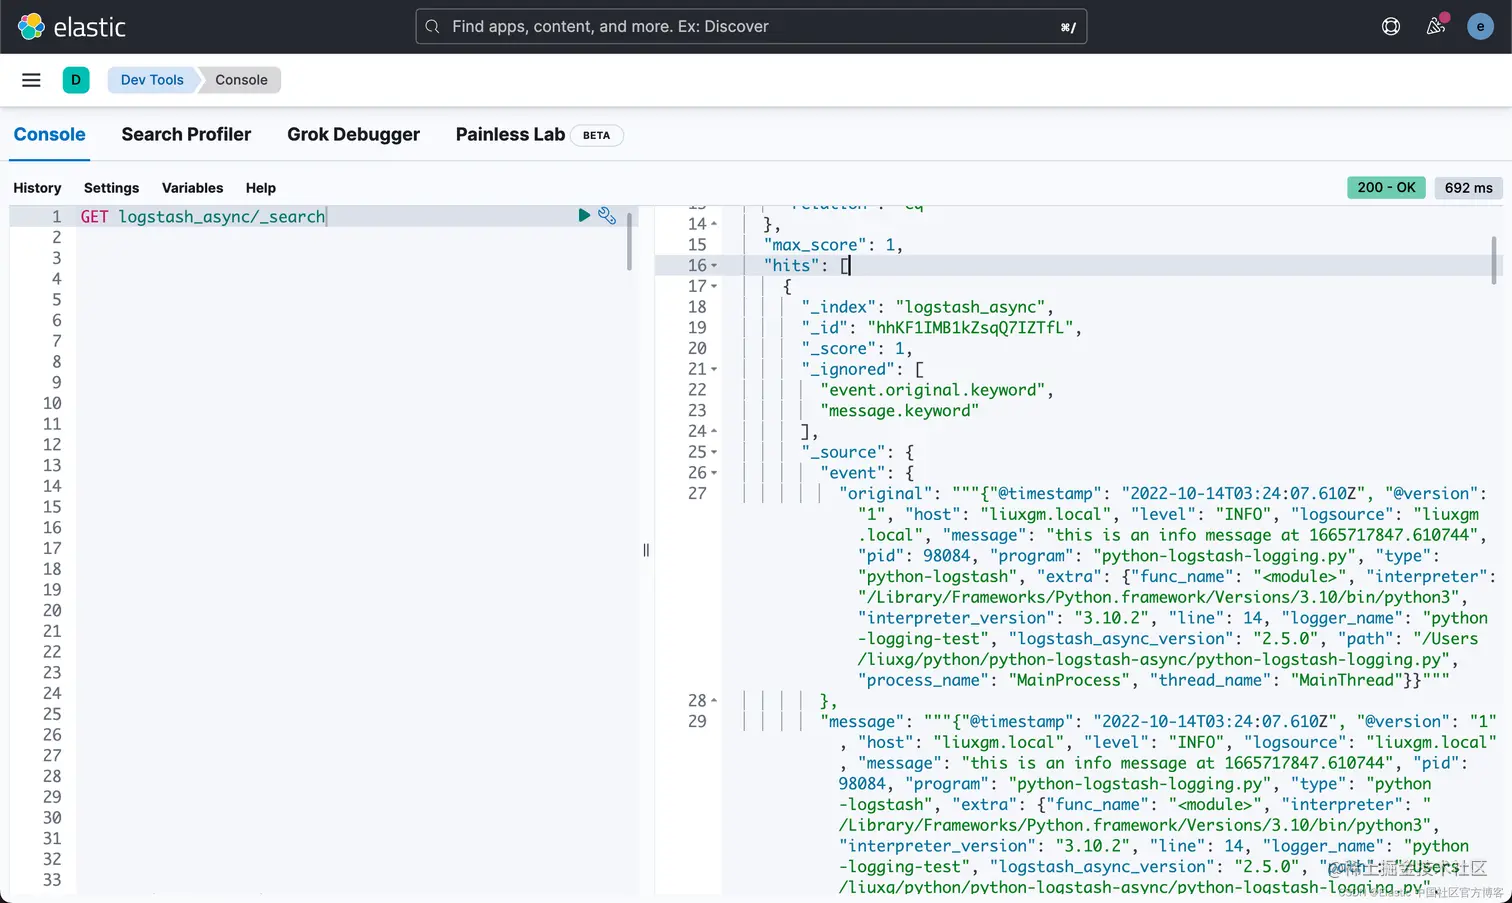Click the GET logstash_async/_search request line
Viewport: 1512px width, 903px height.
(203, 216)
